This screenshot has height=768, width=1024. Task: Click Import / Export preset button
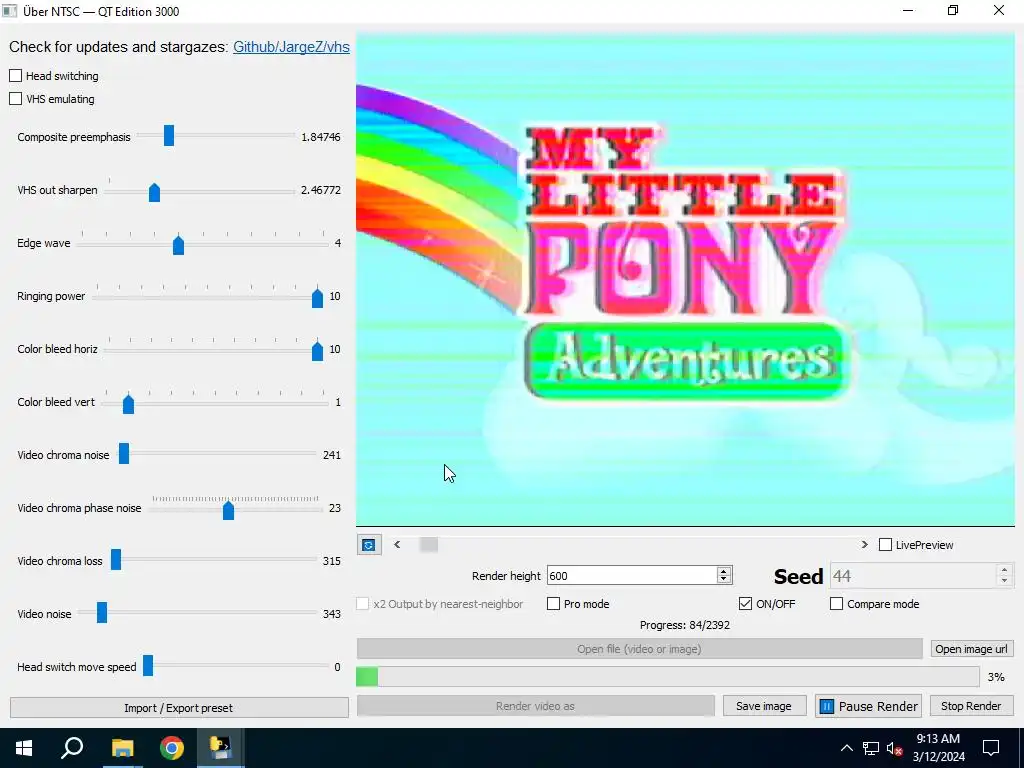[179, 708]
